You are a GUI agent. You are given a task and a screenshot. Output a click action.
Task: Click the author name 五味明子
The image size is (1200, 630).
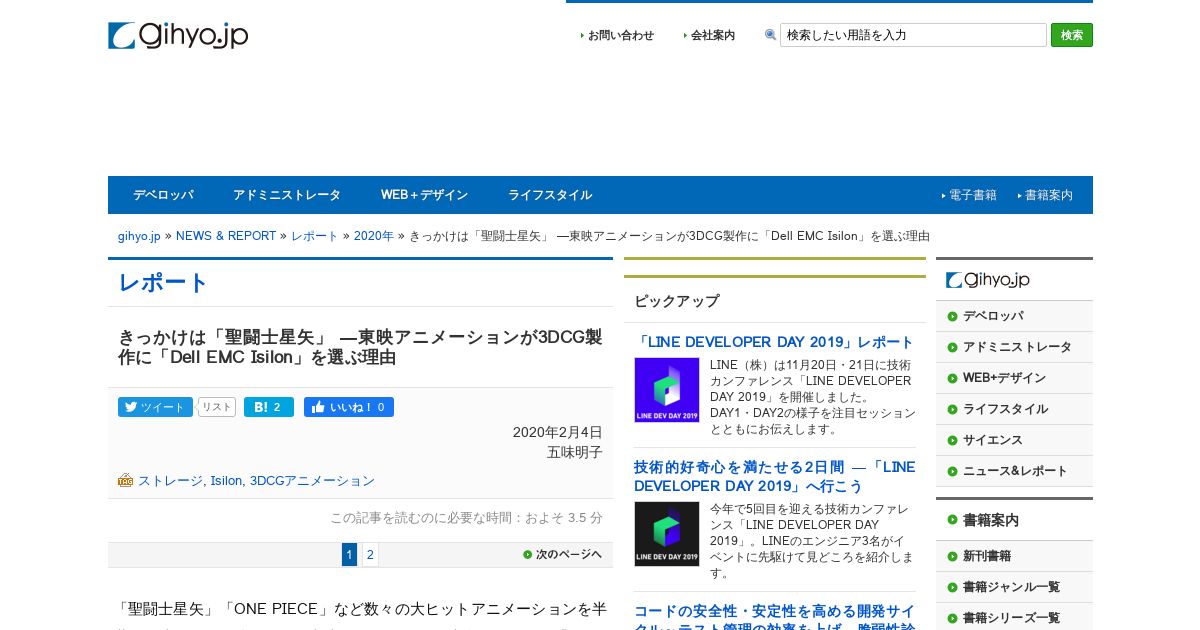point(575,452)
